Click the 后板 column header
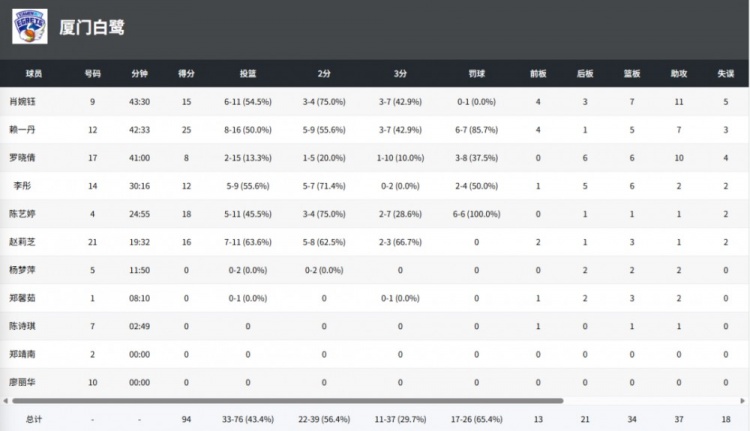This screenshot has width=750, height=431. coord(585,74)
